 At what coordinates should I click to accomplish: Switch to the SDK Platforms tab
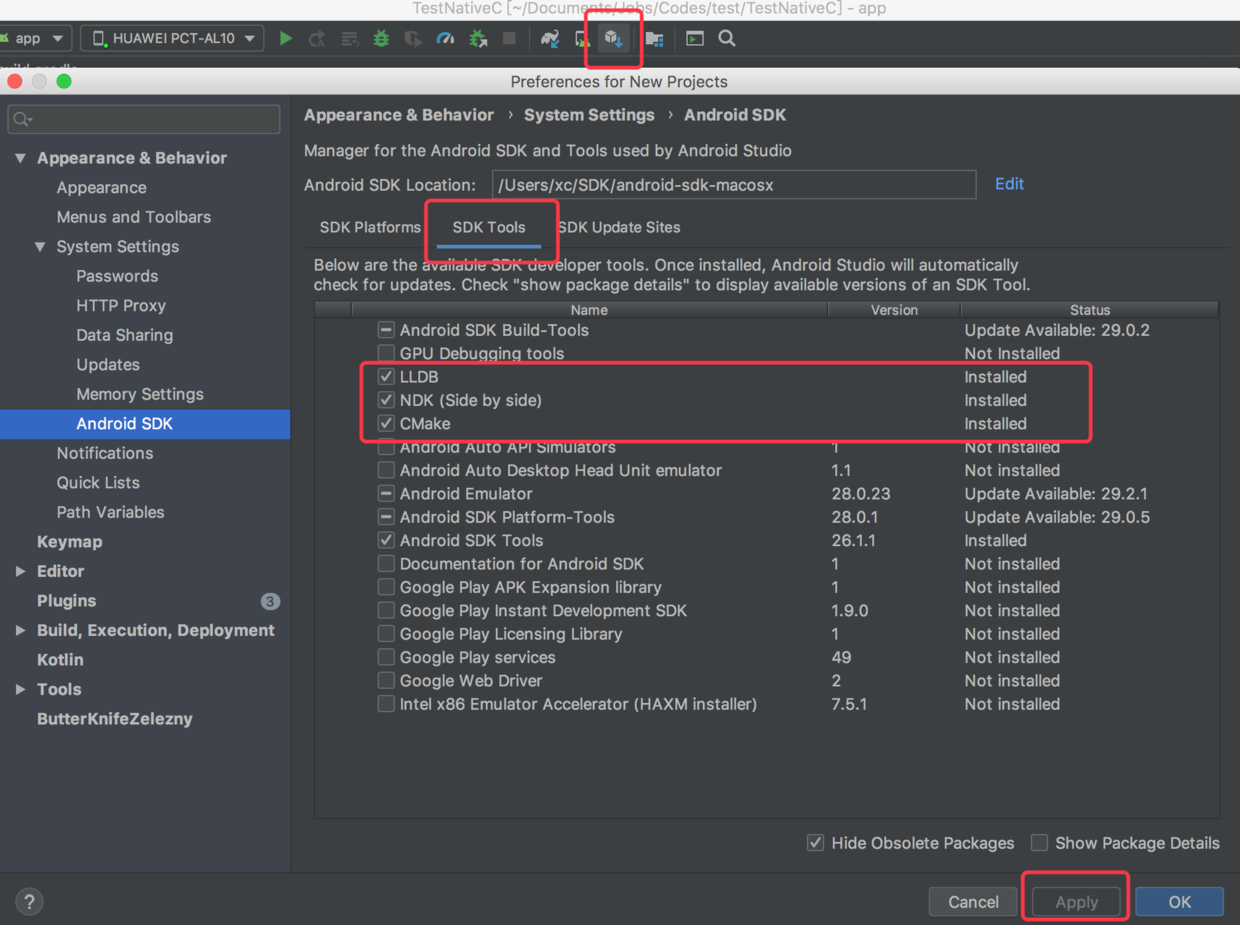(x=370, y=227)
